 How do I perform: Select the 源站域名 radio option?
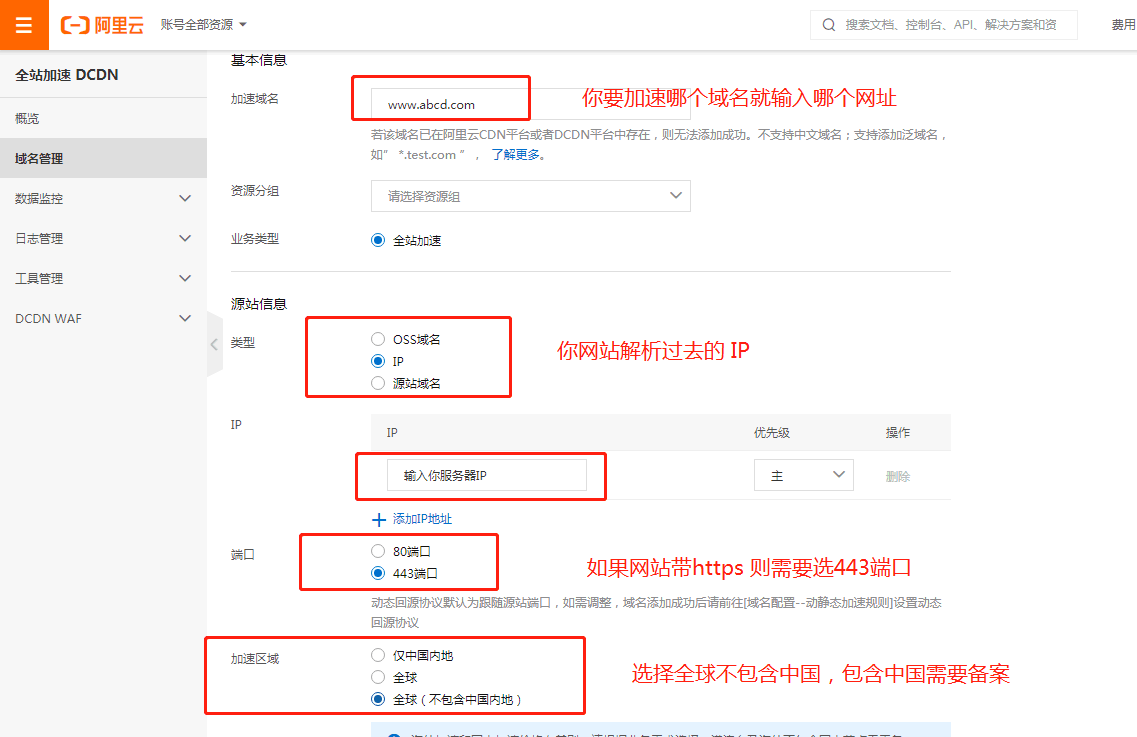pyautogui.click(x=378, y=383)
